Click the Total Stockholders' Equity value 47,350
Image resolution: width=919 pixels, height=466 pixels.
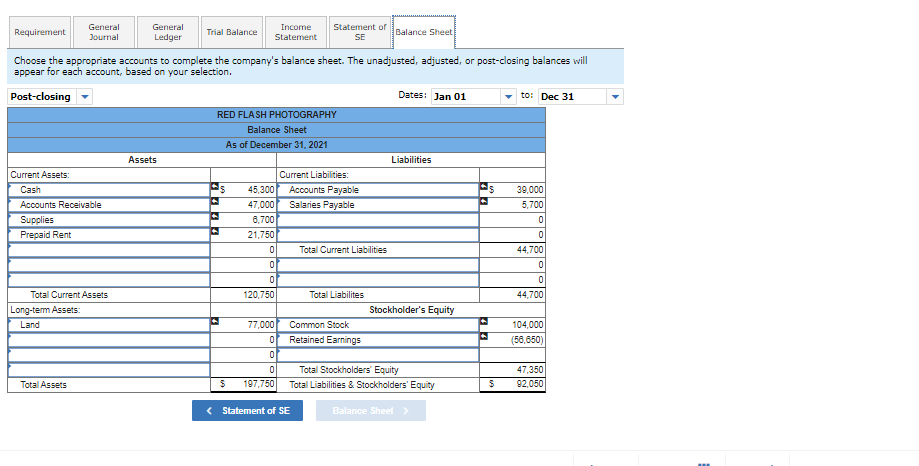pyautogui.click(x=530, y=370)
